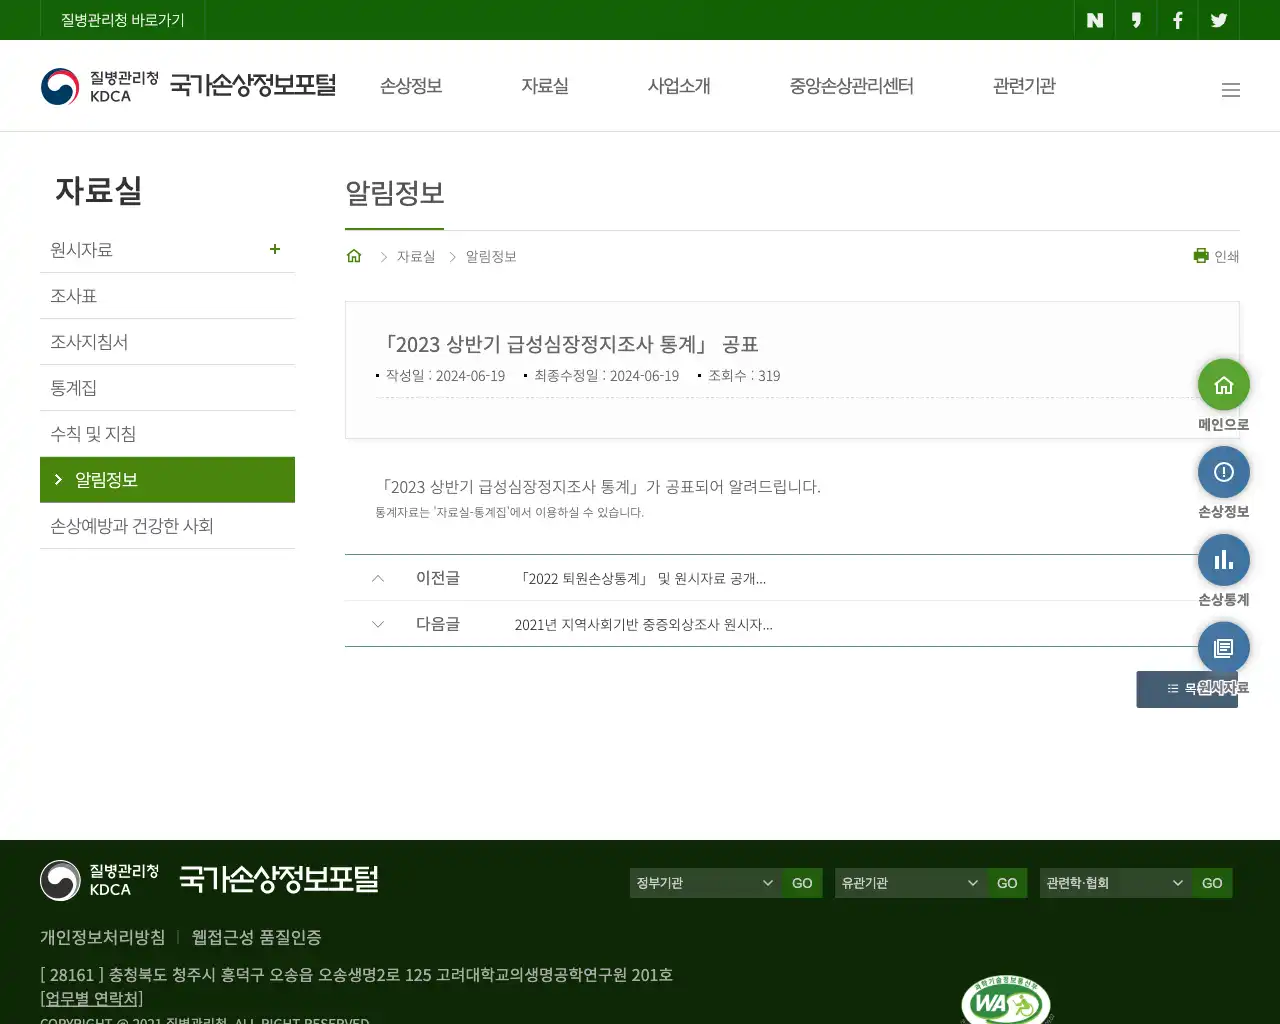Image resolution: width=1280 pixels, height=1024 pixels.
Task: Open the 정부기관 dropdown in footer
Action: (706, 883)
